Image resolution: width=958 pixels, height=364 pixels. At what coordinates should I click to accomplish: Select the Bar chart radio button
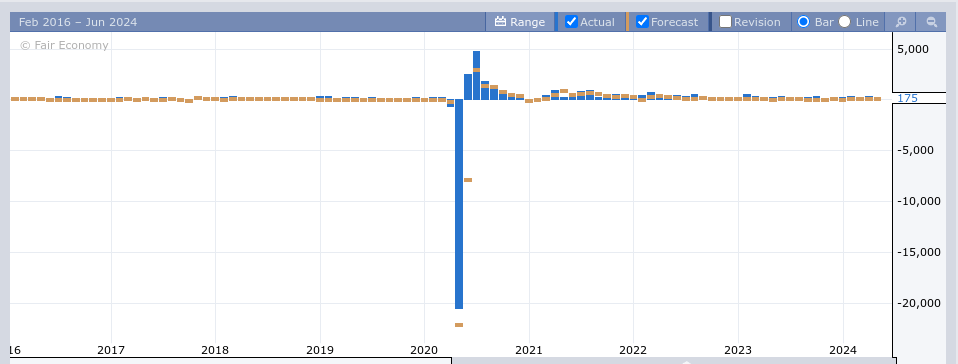(x=803, y=22)
